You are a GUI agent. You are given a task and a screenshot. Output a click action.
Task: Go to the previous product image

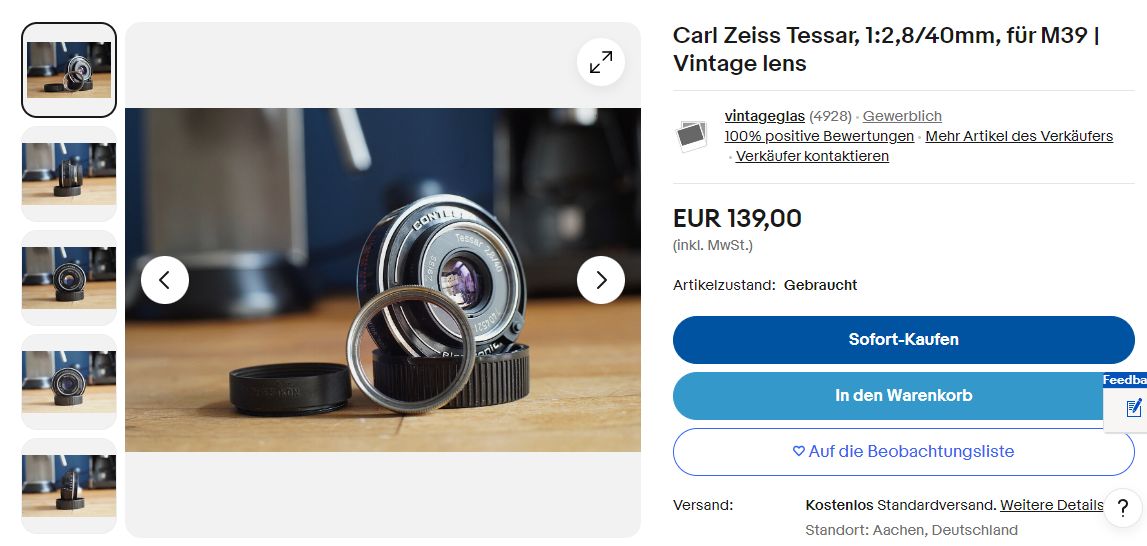pyautogui.click(x=165, y=280)
